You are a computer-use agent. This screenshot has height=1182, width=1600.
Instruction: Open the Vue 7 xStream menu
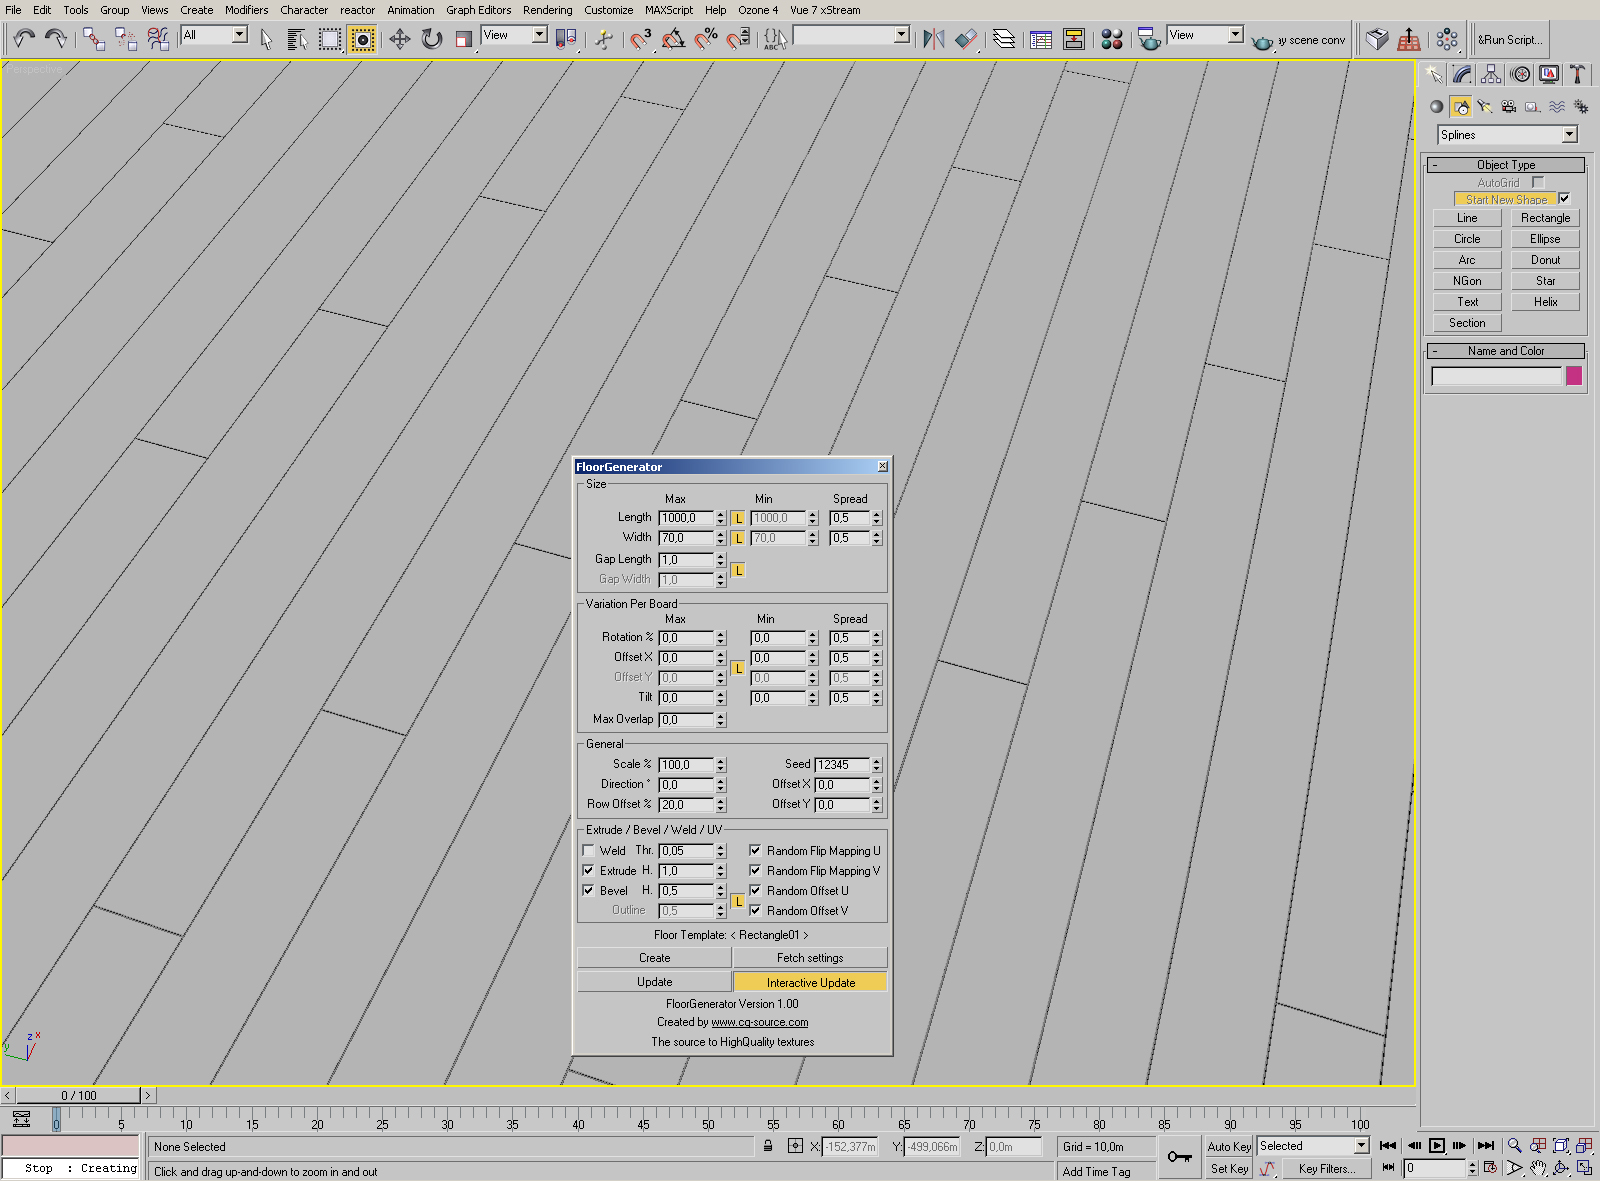tap(825, 10)
